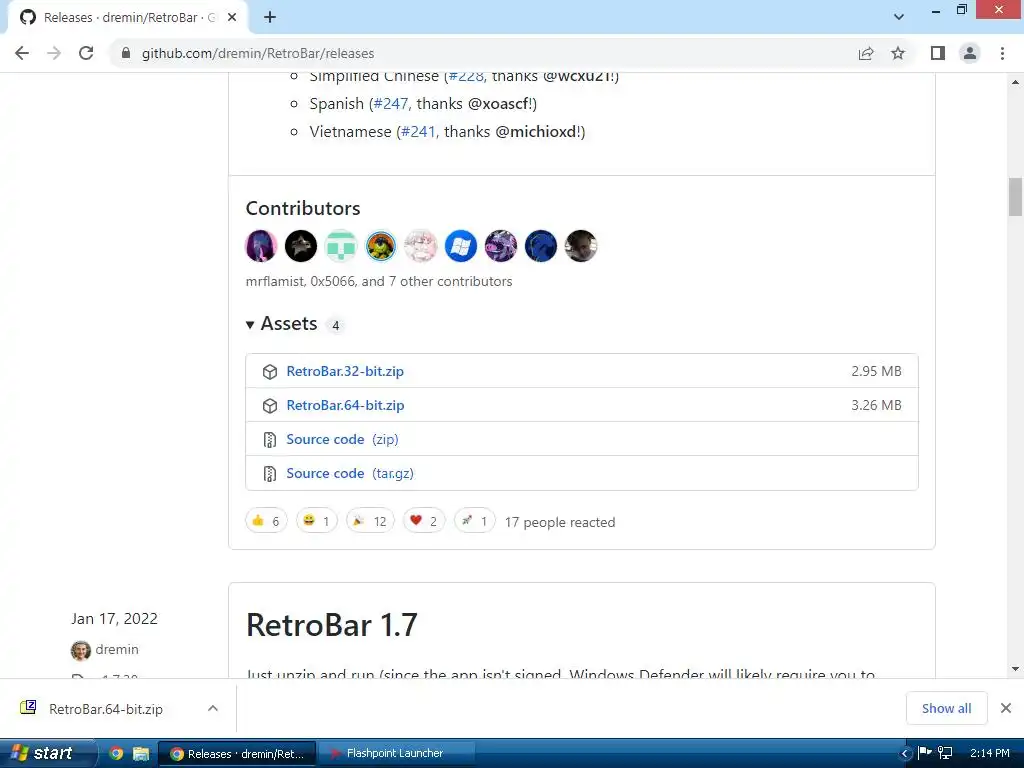Click the address bar URL
Image resolution: width=1024 pixels, height=768 pixels.
258,54
